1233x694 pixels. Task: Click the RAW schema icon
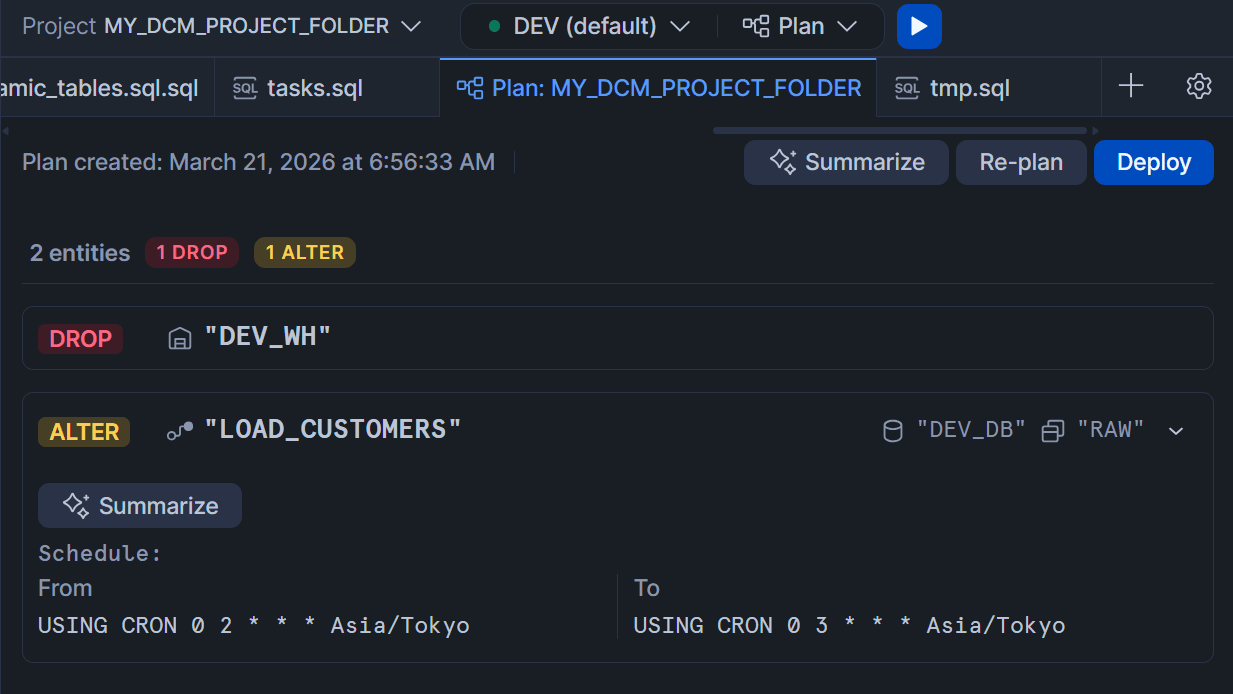(1052, 431)
